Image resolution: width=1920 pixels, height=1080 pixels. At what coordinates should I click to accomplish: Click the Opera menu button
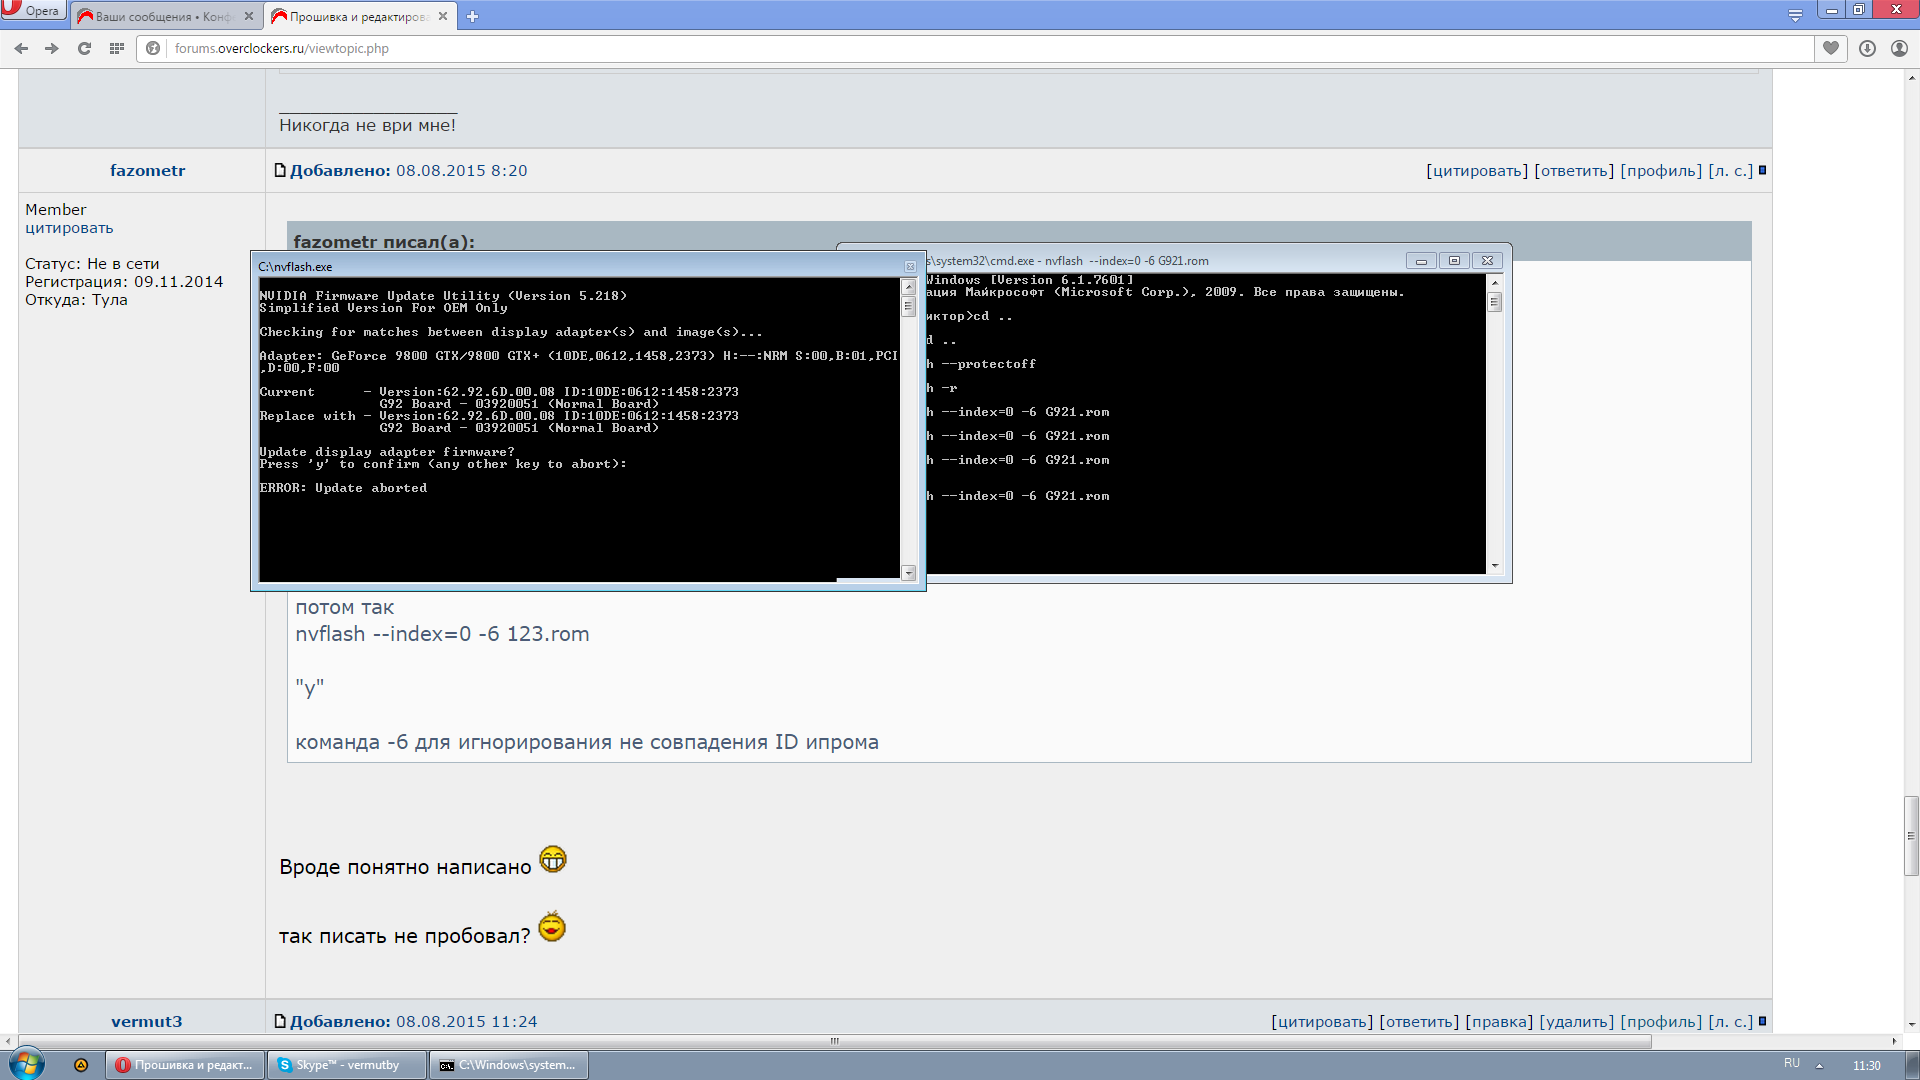32,11
